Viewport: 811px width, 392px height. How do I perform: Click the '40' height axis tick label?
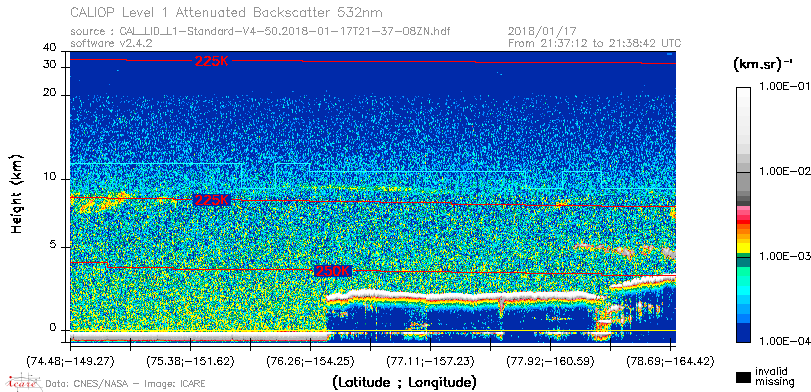tap(50, 48)
